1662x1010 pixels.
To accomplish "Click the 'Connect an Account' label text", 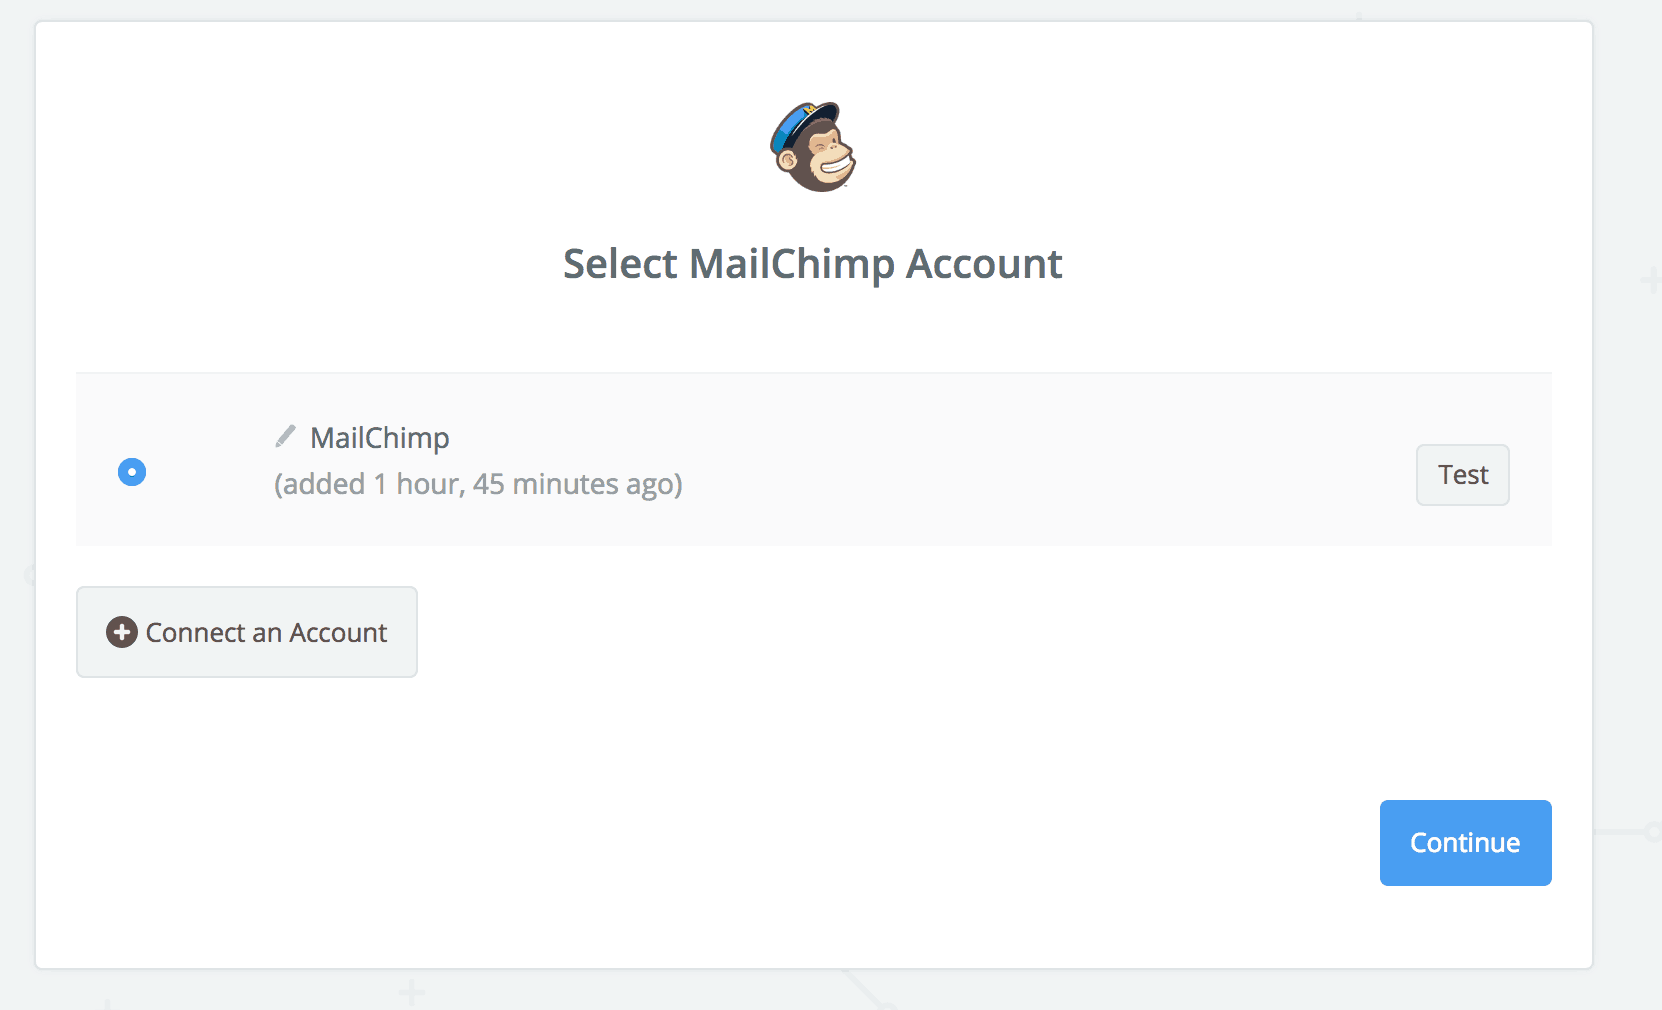I will [266, 633].
